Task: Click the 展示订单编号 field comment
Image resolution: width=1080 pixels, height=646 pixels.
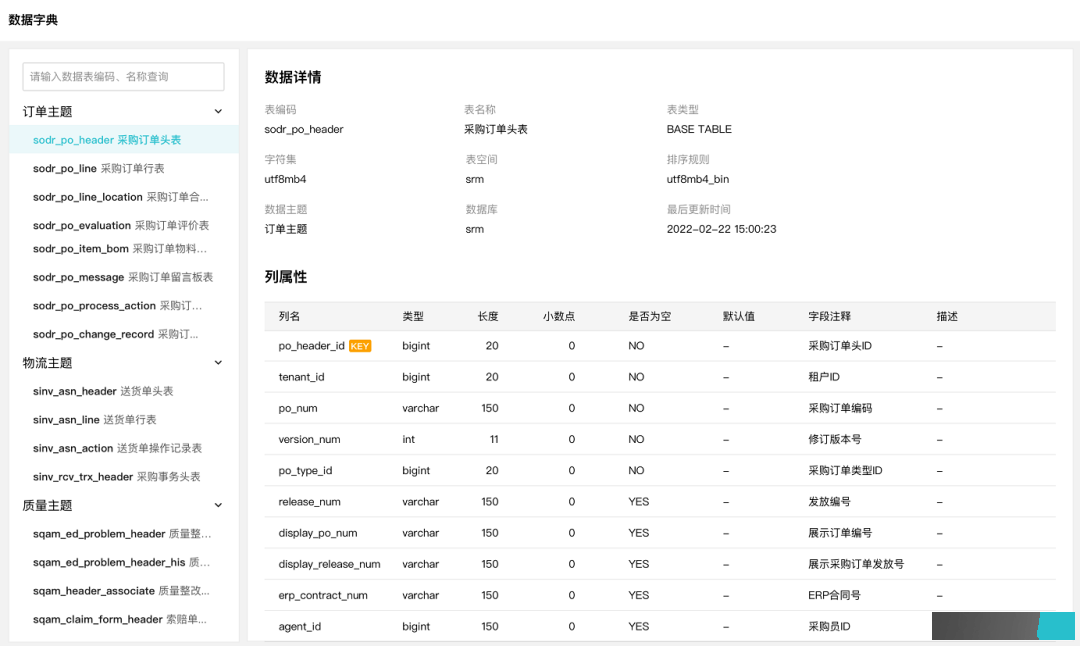Action: click(840, 533)
